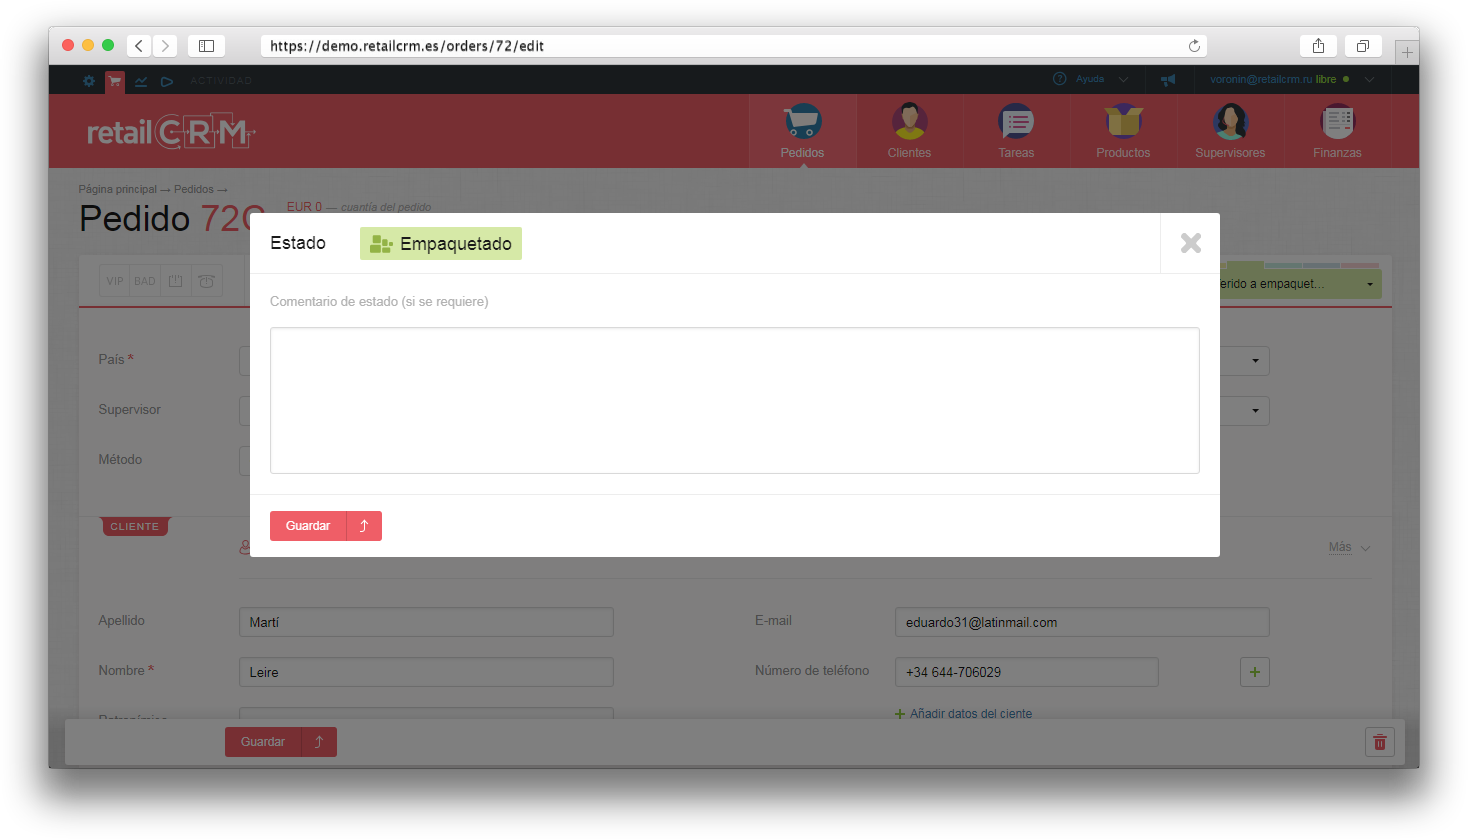Click the E-mail field with eduardo31@latinmail.com
1468x839 pixels.
pos(1082,622)
